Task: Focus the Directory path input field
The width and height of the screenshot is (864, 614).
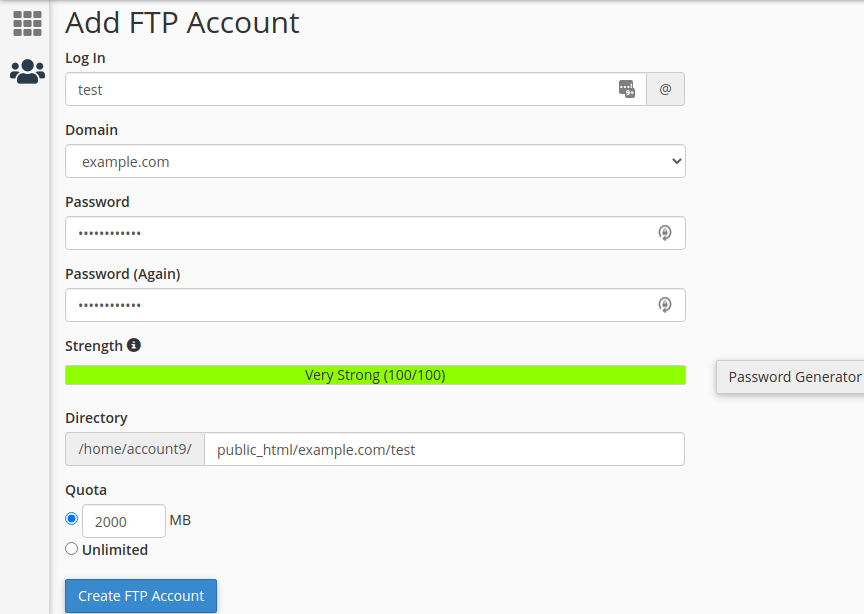Action: click(445, 449)
